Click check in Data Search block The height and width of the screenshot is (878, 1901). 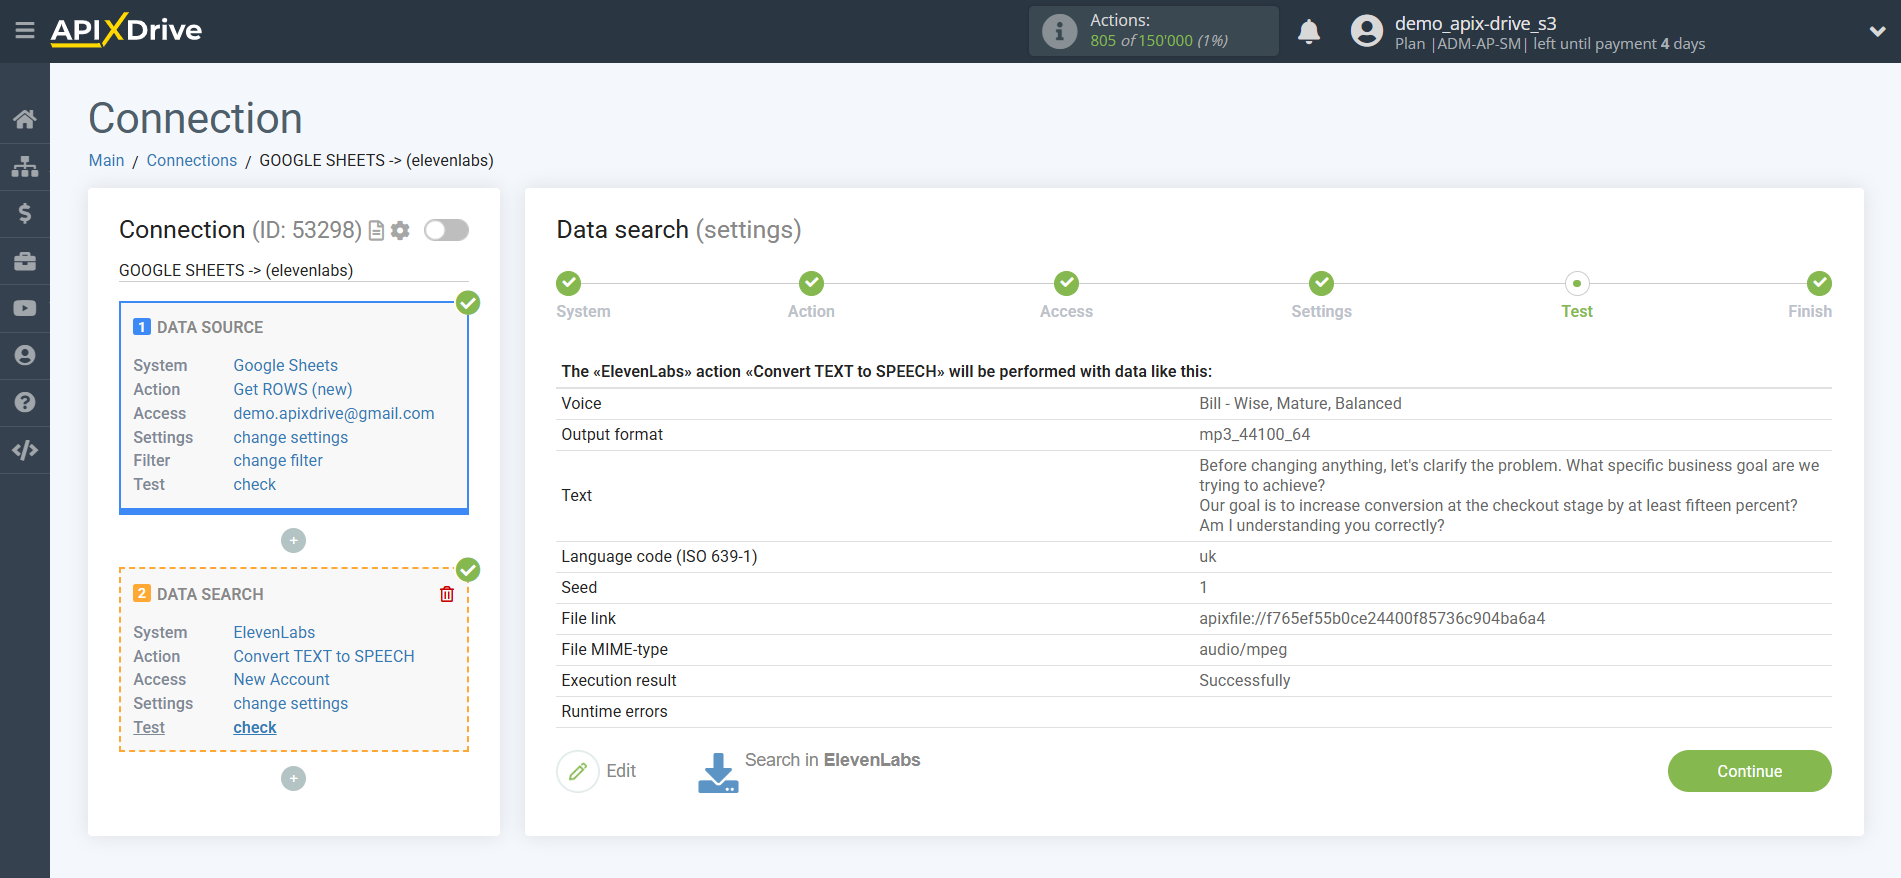coord(255,727)
